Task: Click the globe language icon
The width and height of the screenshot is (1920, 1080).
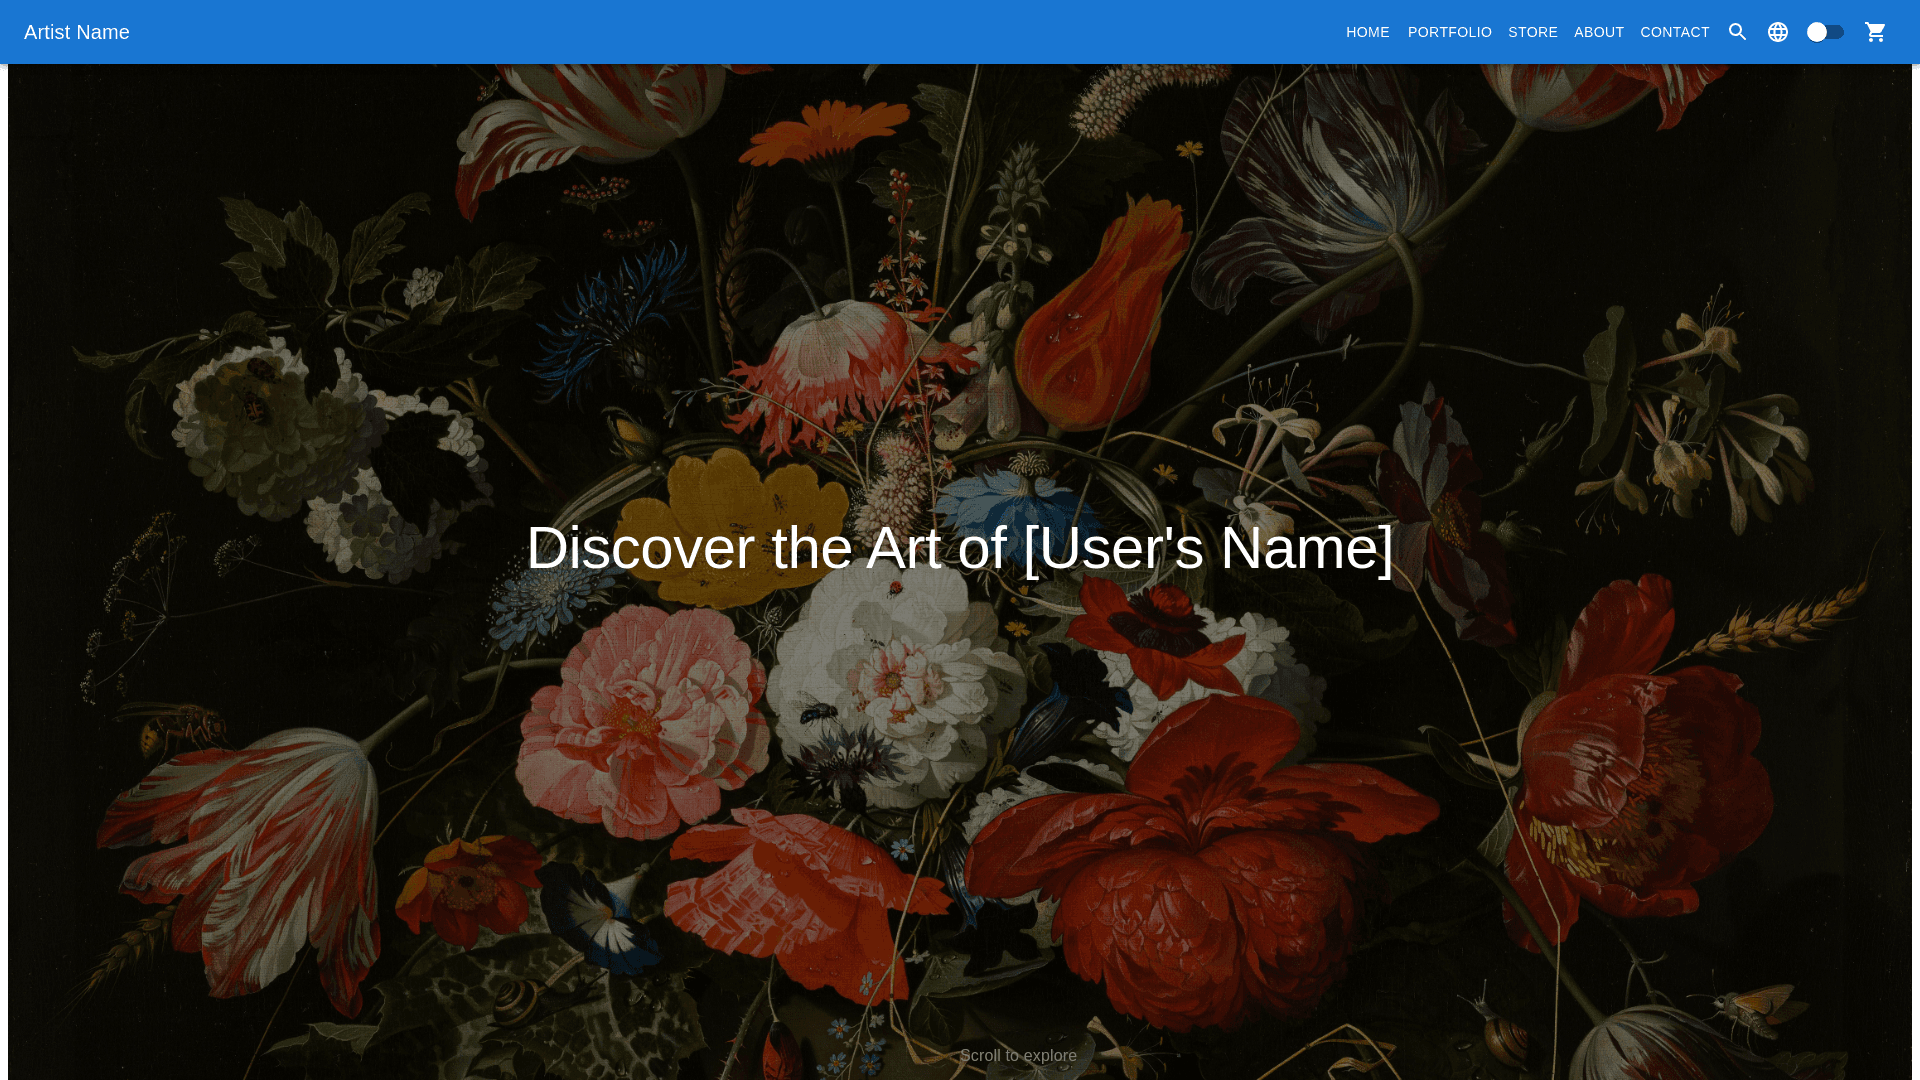Action: click(x=1777, y=32)
